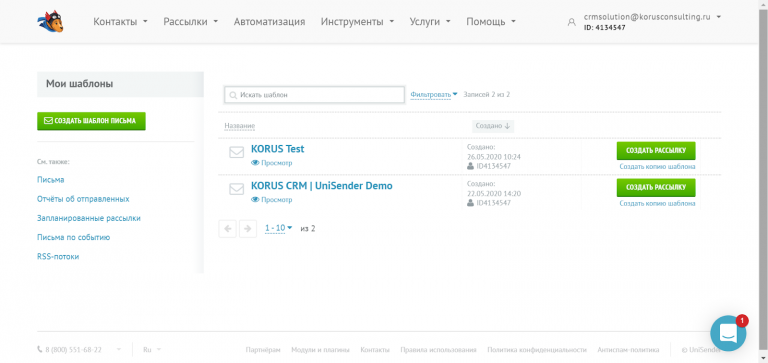Click the Записей 2 из 2 counter
The image size is (768, 363).
[486, 94]
